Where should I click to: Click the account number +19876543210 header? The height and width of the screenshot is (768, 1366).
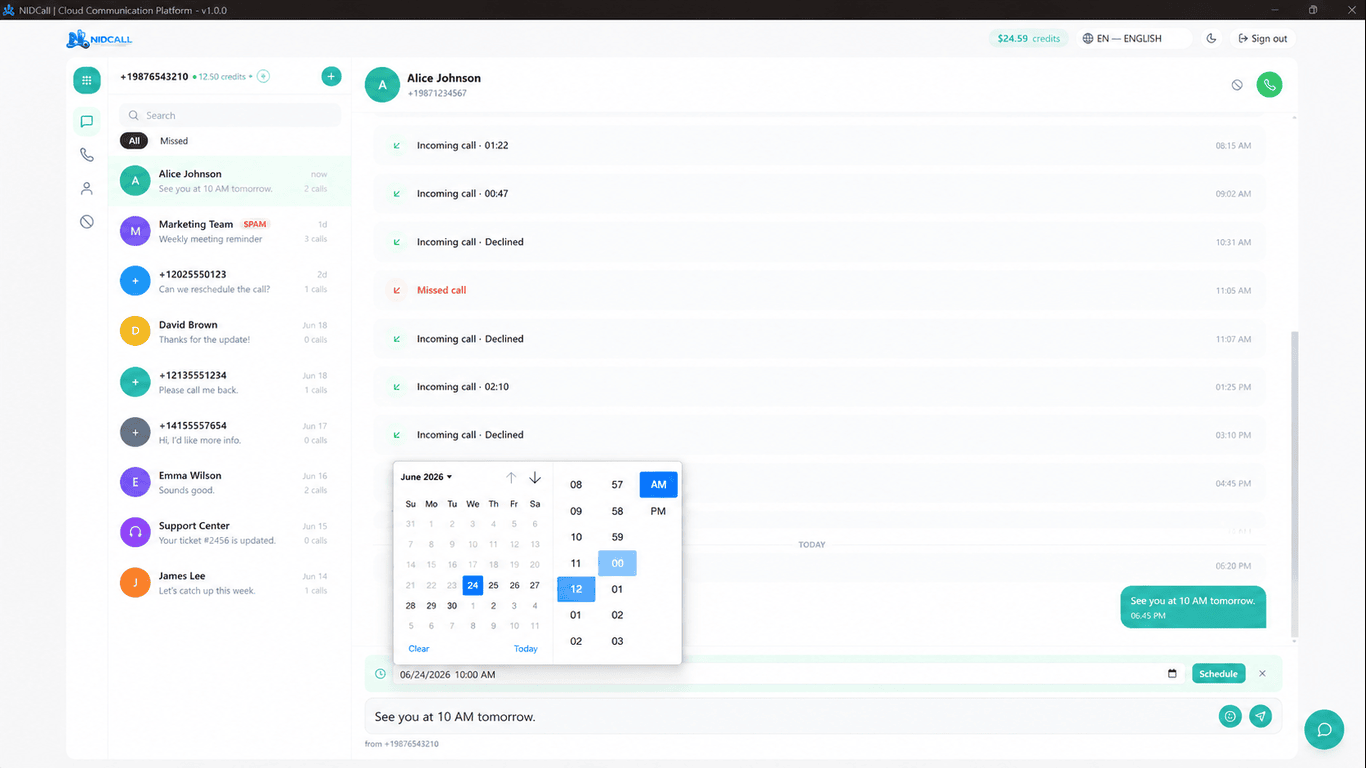(x=154, y=77)
